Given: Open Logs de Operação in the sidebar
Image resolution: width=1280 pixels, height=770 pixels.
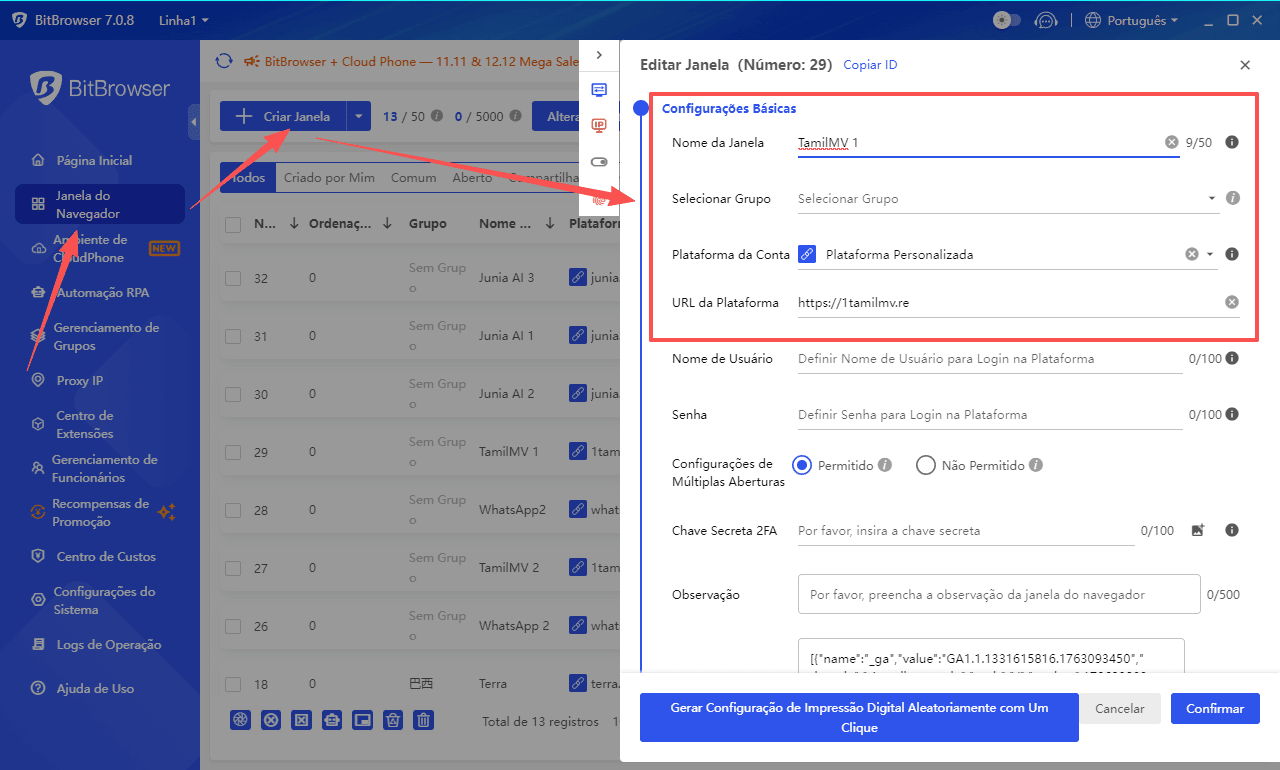Looking at the screenshot, I should pos(109,645).
